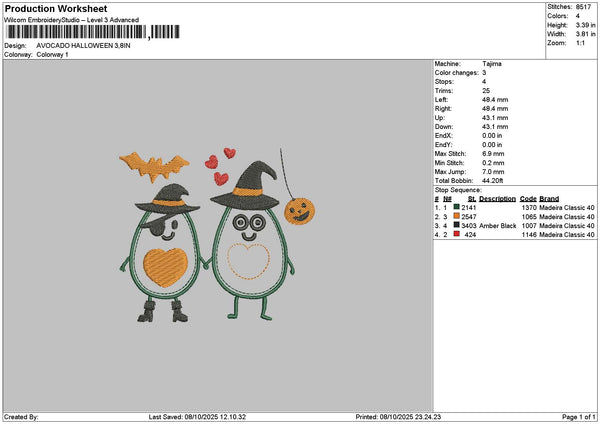
Task: Click the 'Description' column header
Action: [497, 199]
